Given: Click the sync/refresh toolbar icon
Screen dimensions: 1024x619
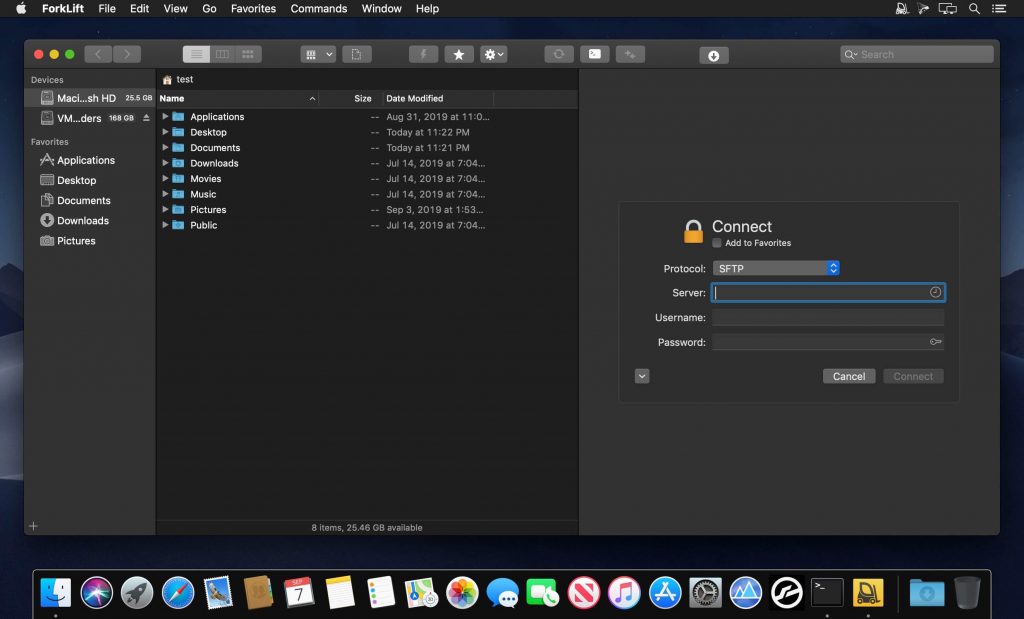Looking at the screenshot, I should (558, 54).
